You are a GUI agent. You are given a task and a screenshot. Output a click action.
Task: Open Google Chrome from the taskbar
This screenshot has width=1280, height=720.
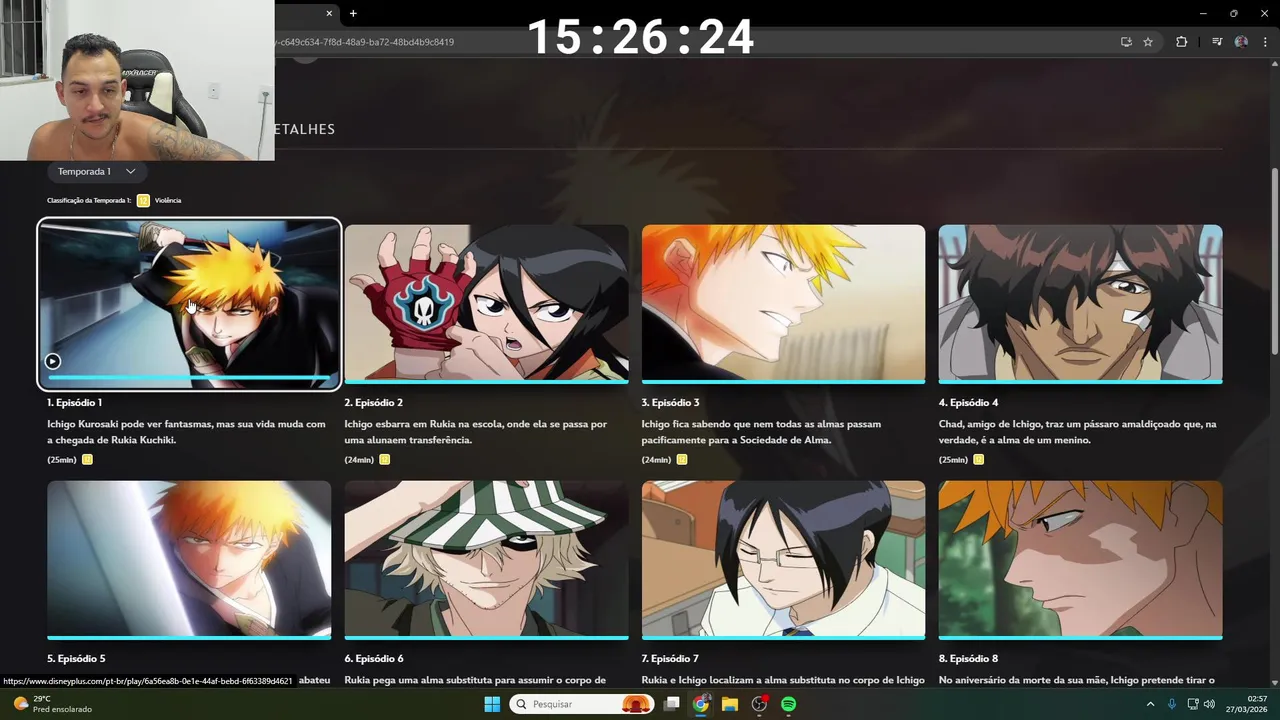(701, 704)
